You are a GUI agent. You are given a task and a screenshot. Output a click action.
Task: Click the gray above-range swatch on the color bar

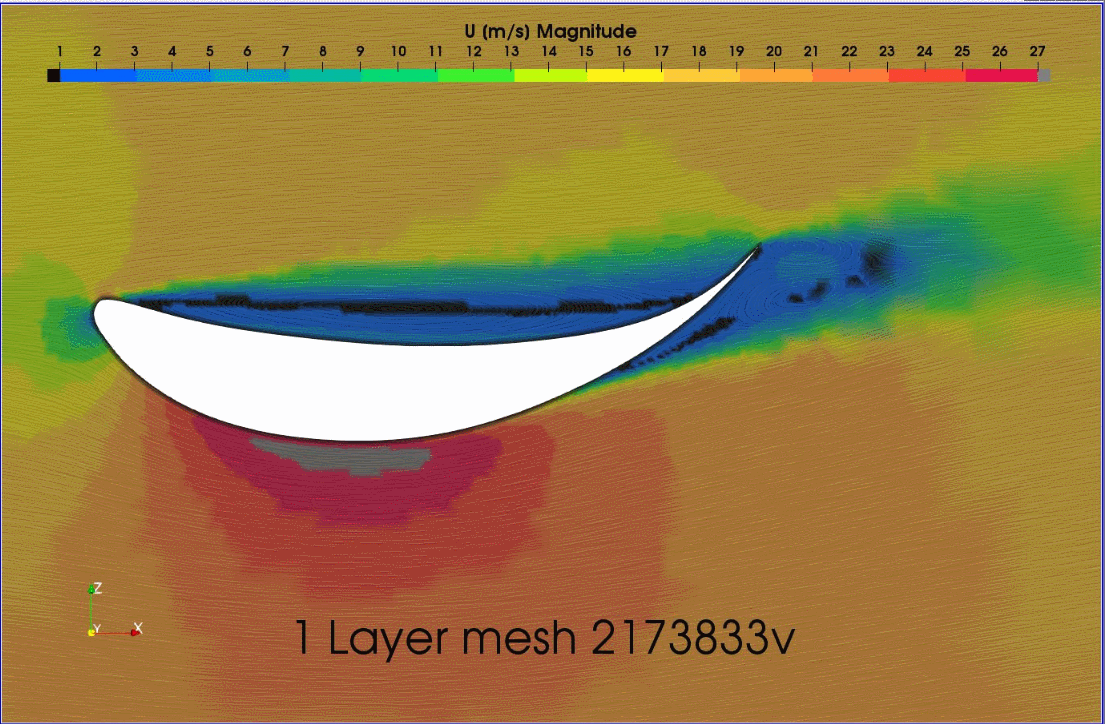point(1044,75)
